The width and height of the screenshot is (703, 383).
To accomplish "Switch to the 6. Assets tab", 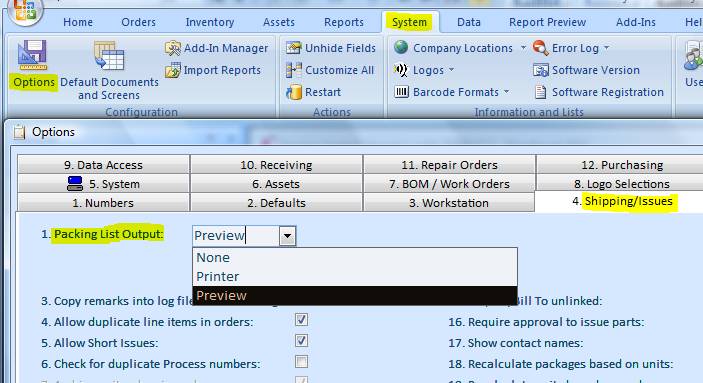I will [276, 184].
